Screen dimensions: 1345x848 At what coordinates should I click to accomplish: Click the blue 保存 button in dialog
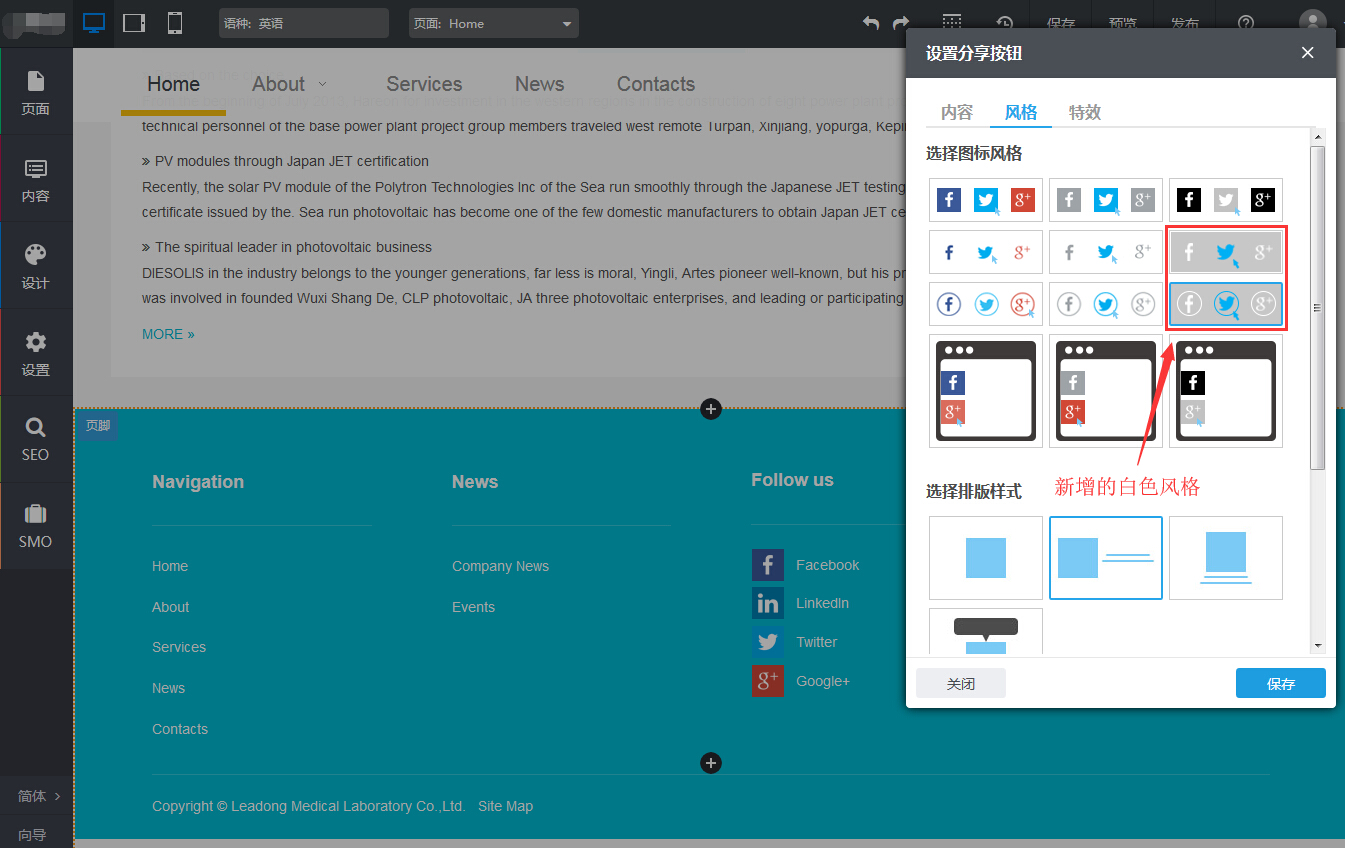click(1280, 684)
